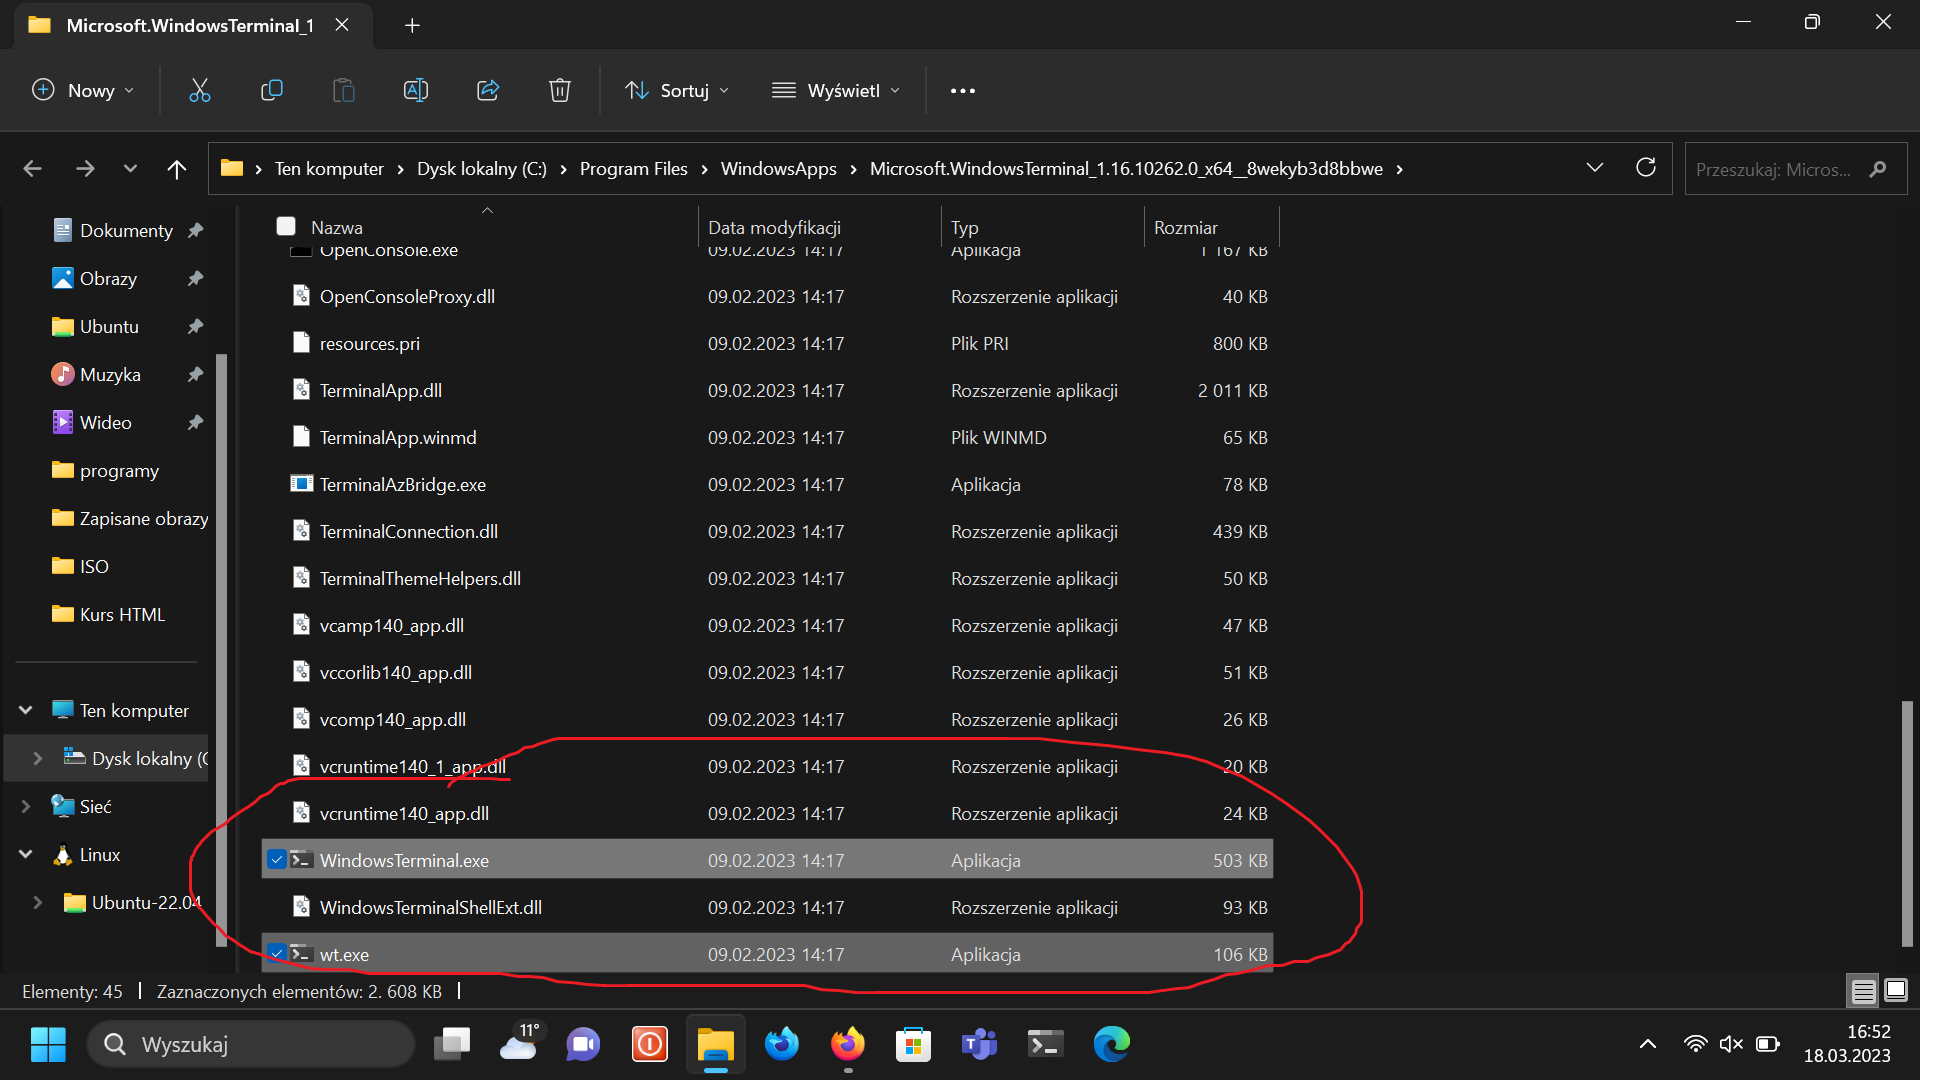
Task: Go forward with the right arrow
Action: (85, 169)
